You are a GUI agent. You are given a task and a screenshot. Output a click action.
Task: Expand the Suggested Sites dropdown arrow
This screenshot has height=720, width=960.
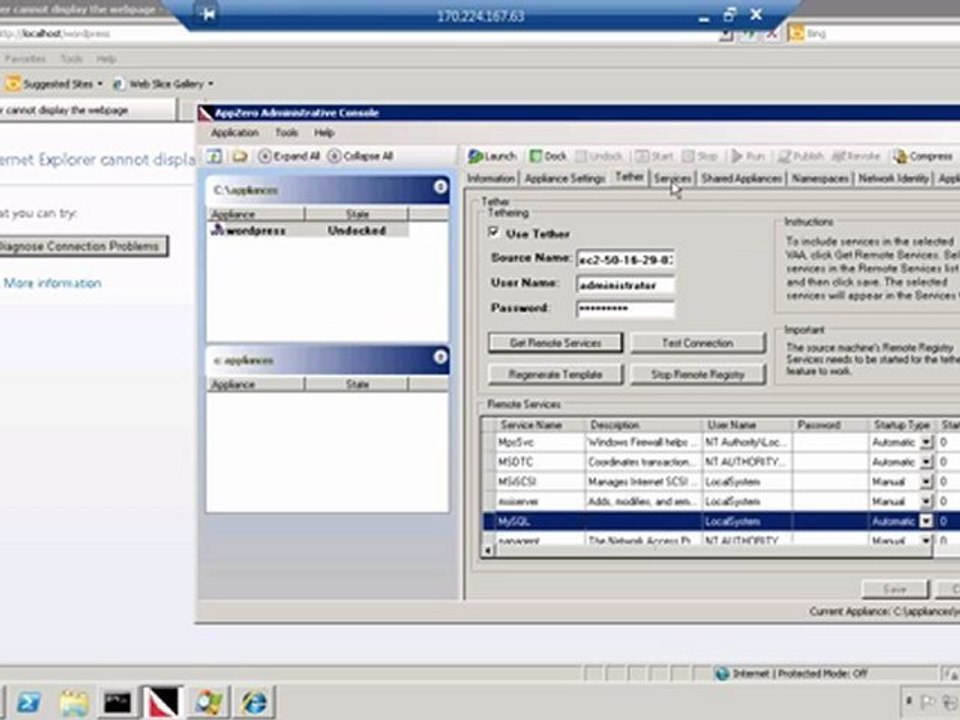coord(100,84)
